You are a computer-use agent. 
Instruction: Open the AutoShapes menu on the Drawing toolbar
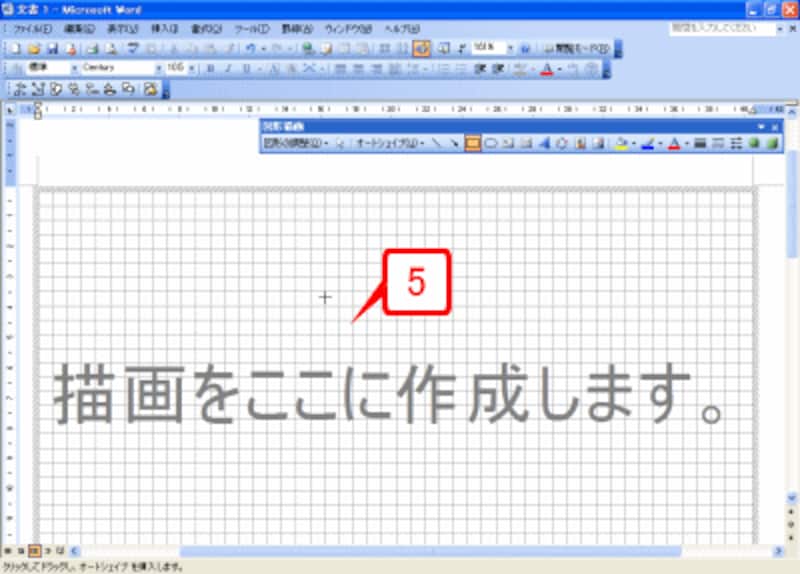(x=390, y=143)
